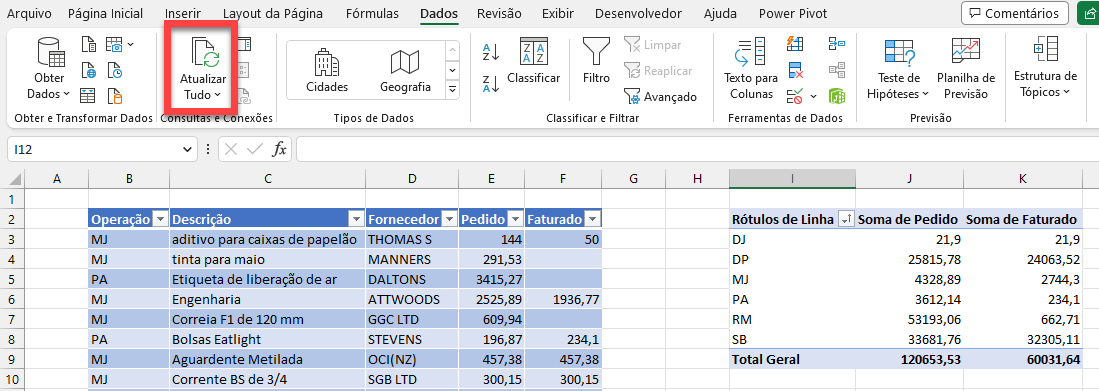Open the Name Box dropdown
This screenshot has width=1099, height=391.
187,149
